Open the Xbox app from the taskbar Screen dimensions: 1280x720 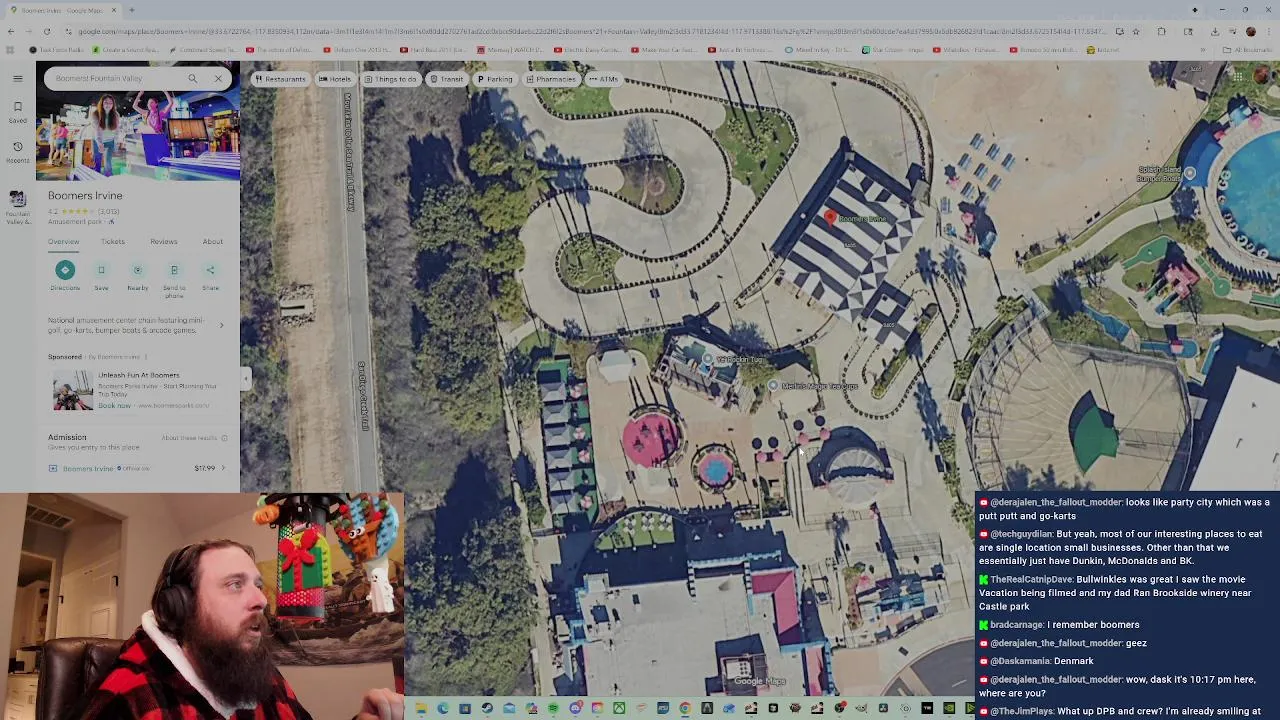(x=619, y=709)
